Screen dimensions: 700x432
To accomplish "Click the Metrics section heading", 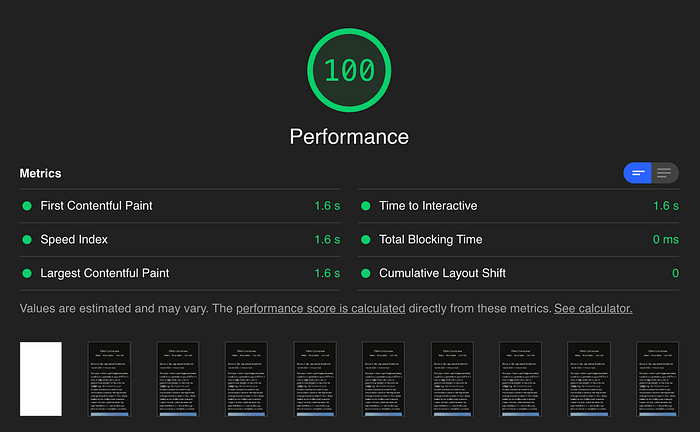I will pos(40,173).
